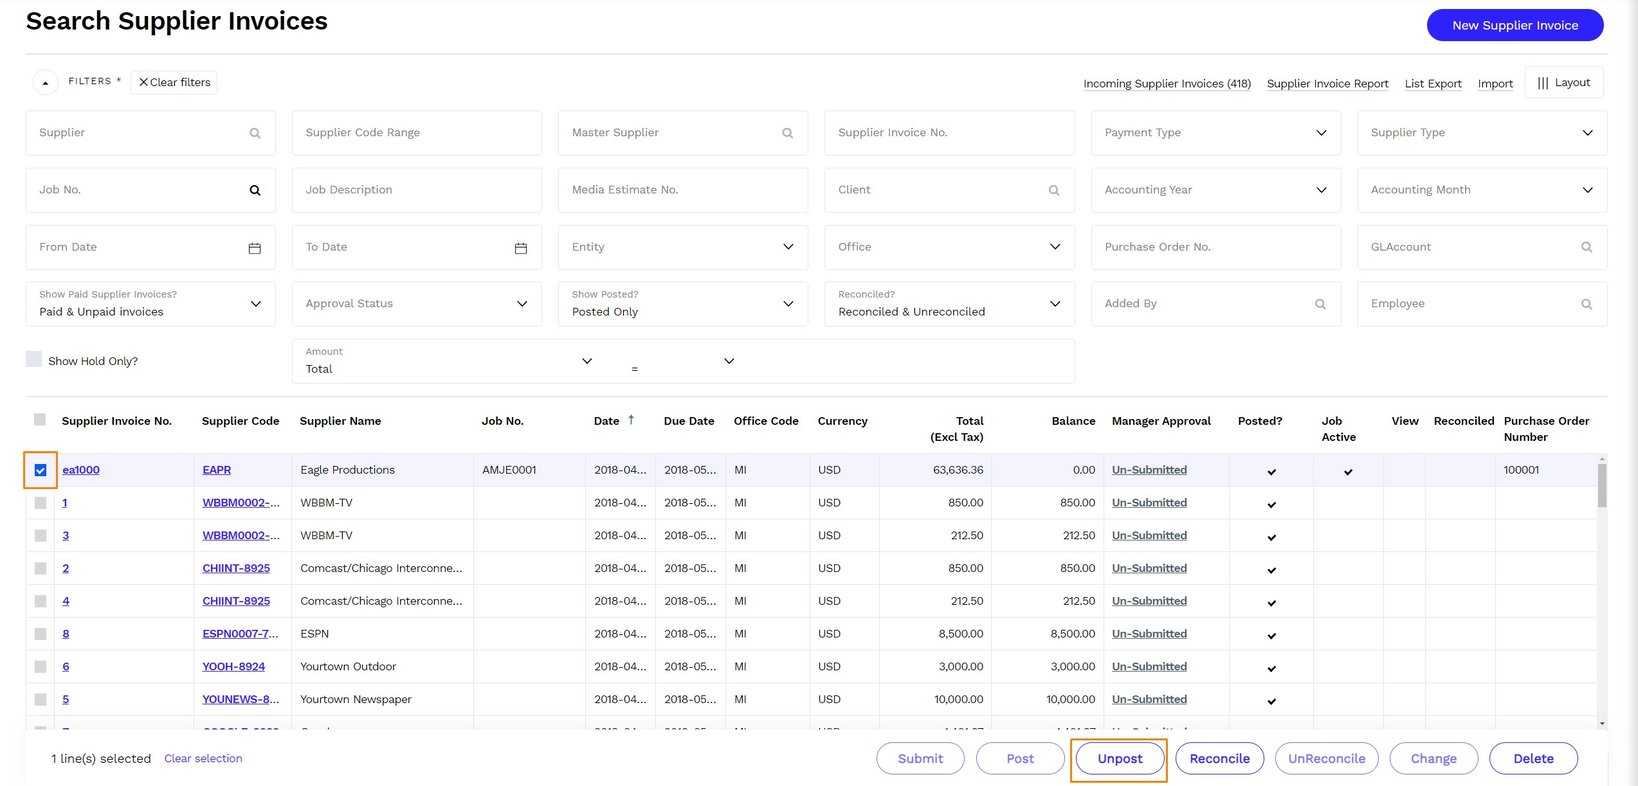This screenshot has width=1638, height=786.
Task: Open the Supplier Type dropdown
Action: [x=1482, y=133]
